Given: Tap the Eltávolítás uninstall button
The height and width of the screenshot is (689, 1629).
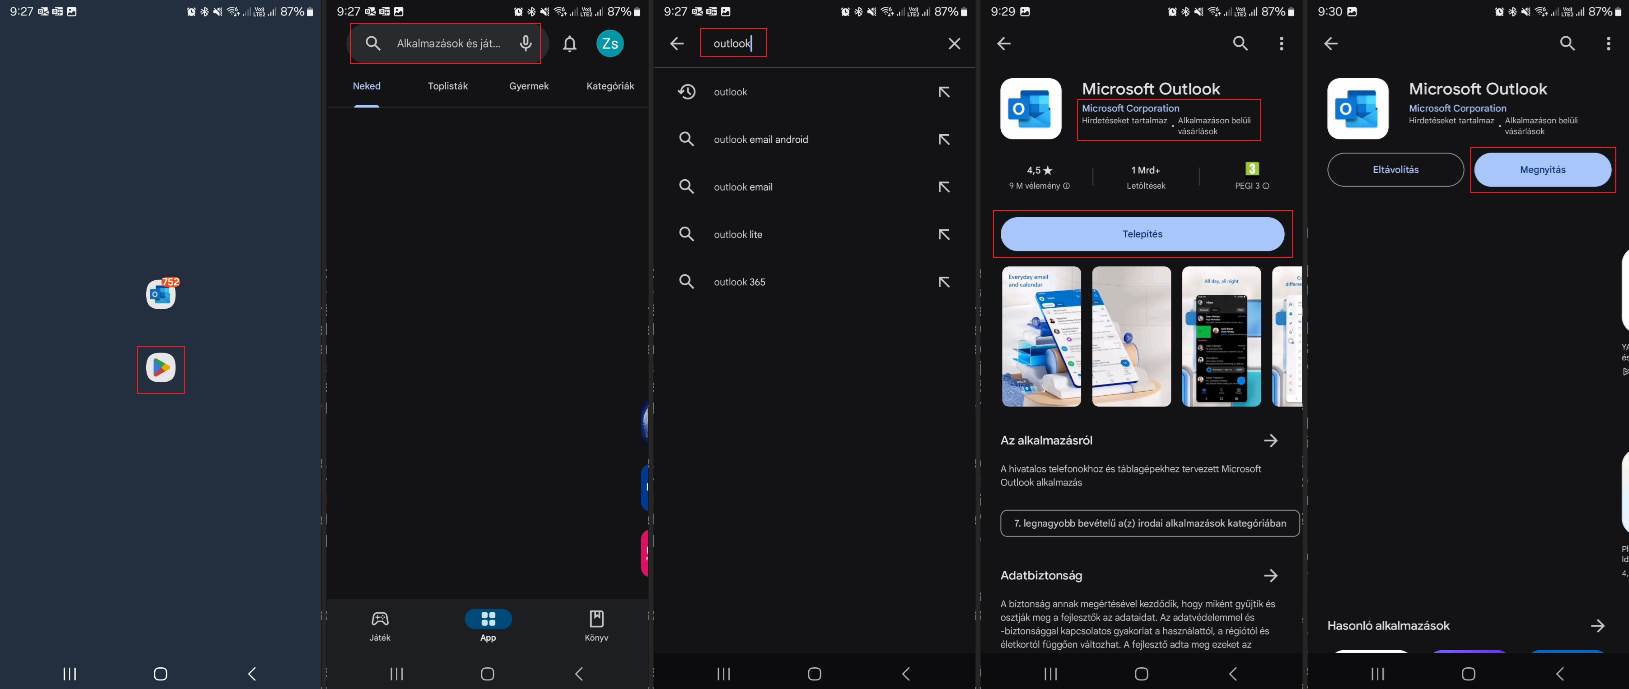Looking at the screenshot, I should [1396, 170].
